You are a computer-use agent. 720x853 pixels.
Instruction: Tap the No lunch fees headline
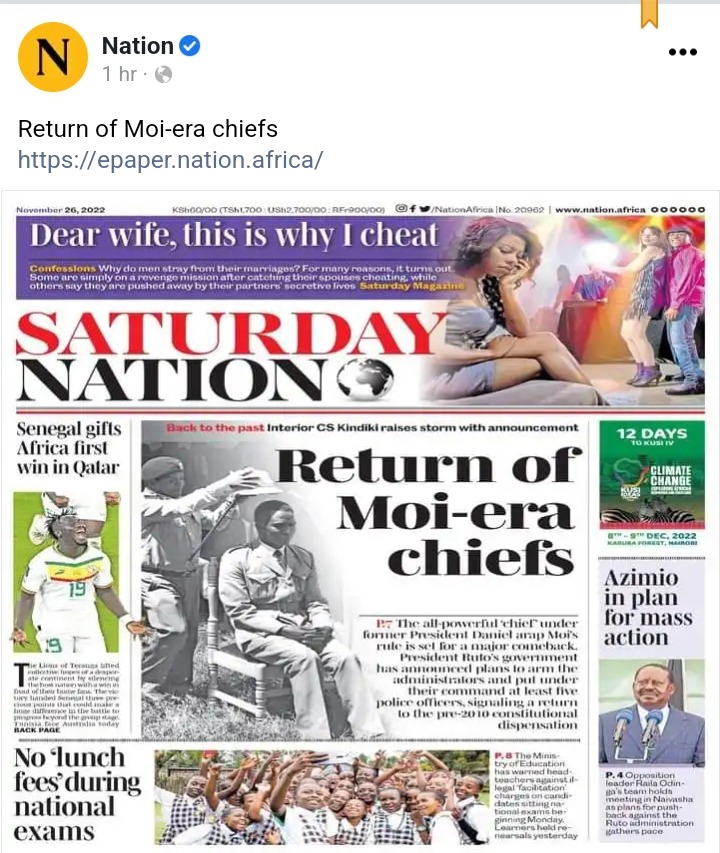77,795
